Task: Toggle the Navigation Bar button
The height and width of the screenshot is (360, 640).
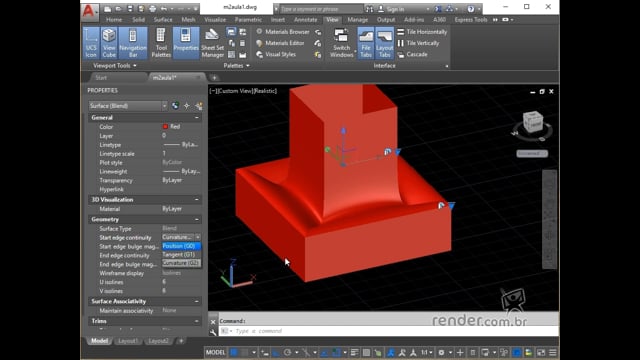Action: 133,43
